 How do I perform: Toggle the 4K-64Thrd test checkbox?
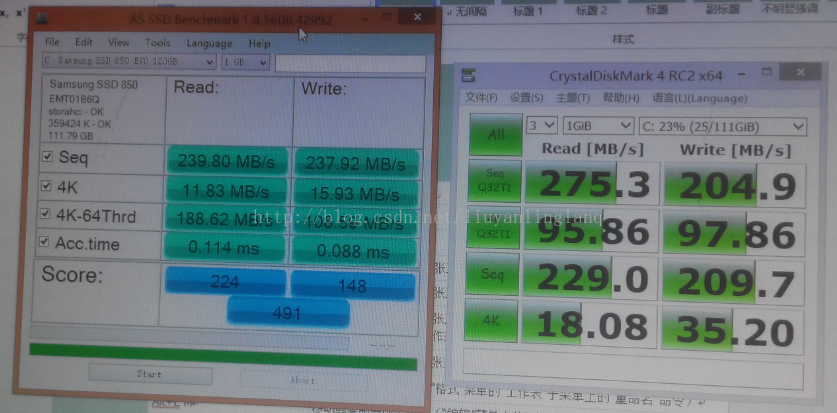tap(45, 215)
